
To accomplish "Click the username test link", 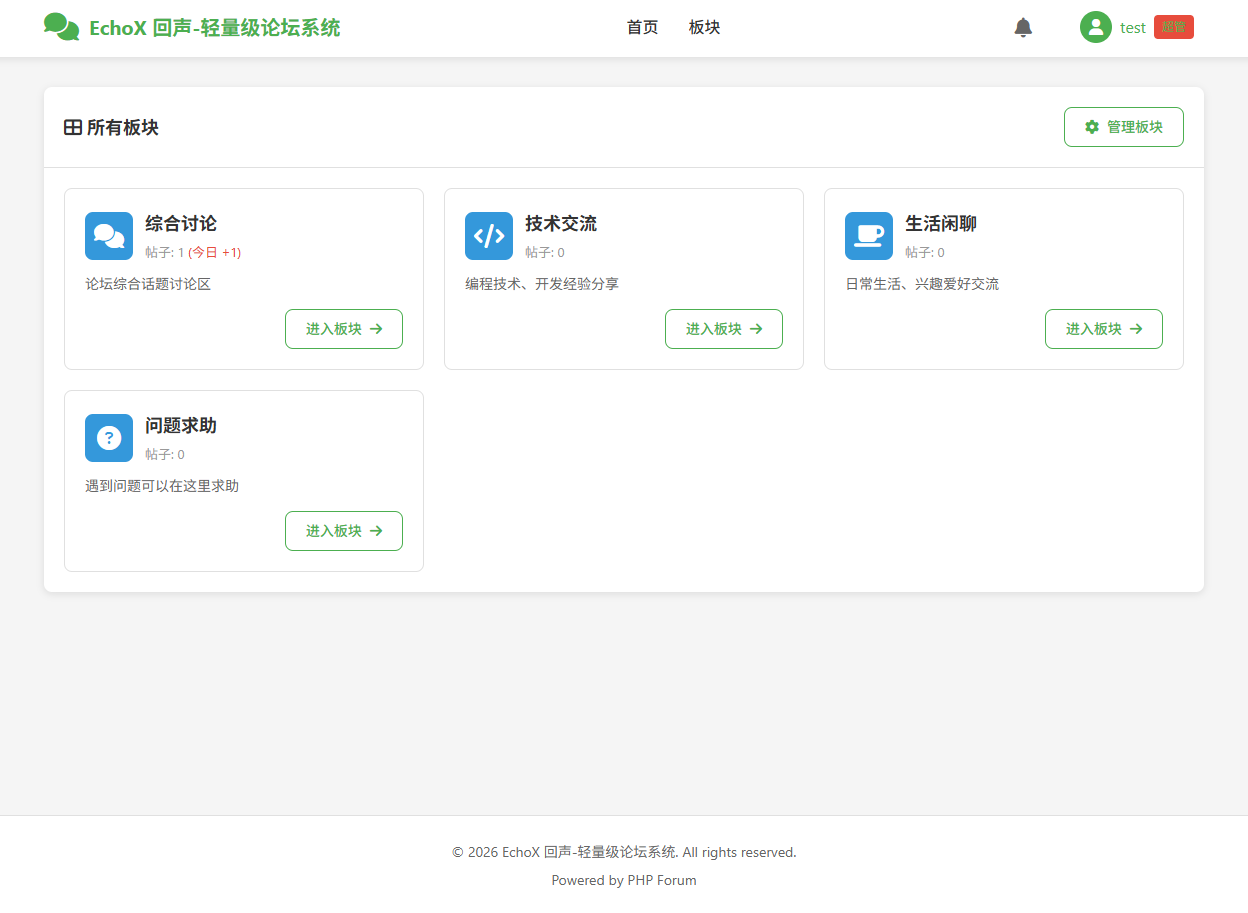I will pos(1132,27).
